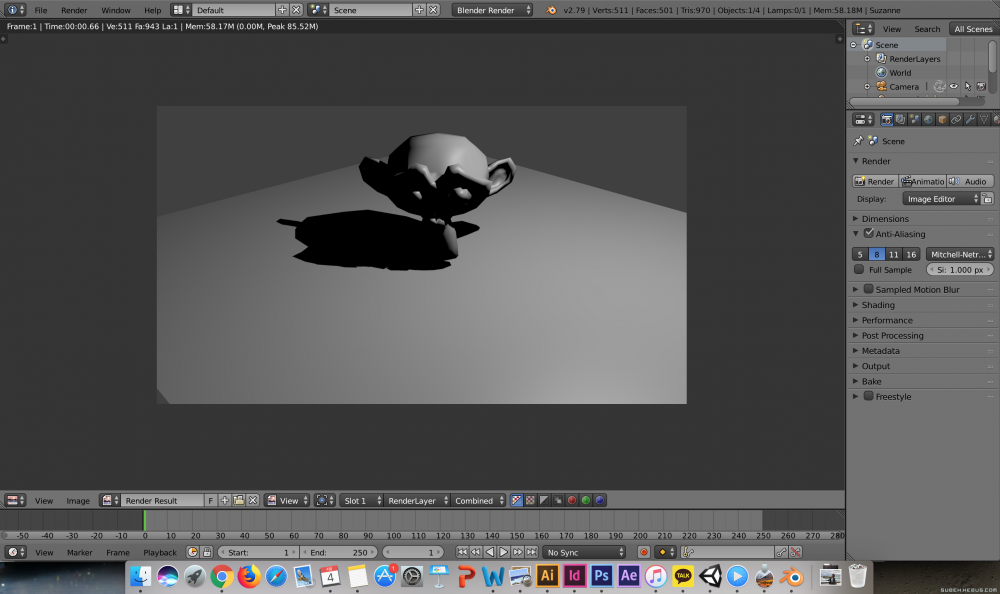
Task: Open the Scene properties tab
Action: 915,119
